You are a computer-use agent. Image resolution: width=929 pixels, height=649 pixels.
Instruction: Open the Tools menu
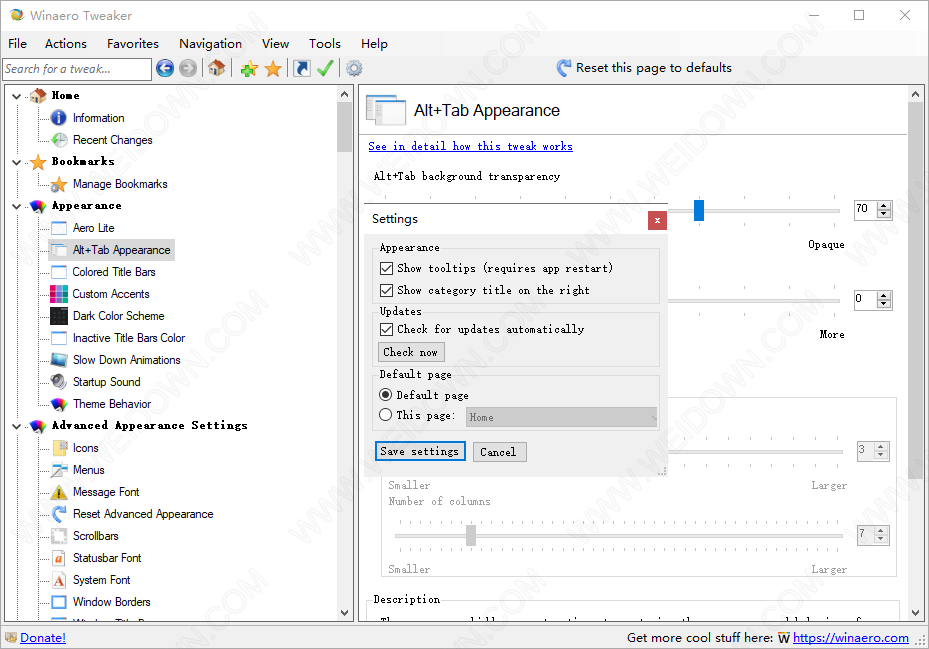(325, 44)
